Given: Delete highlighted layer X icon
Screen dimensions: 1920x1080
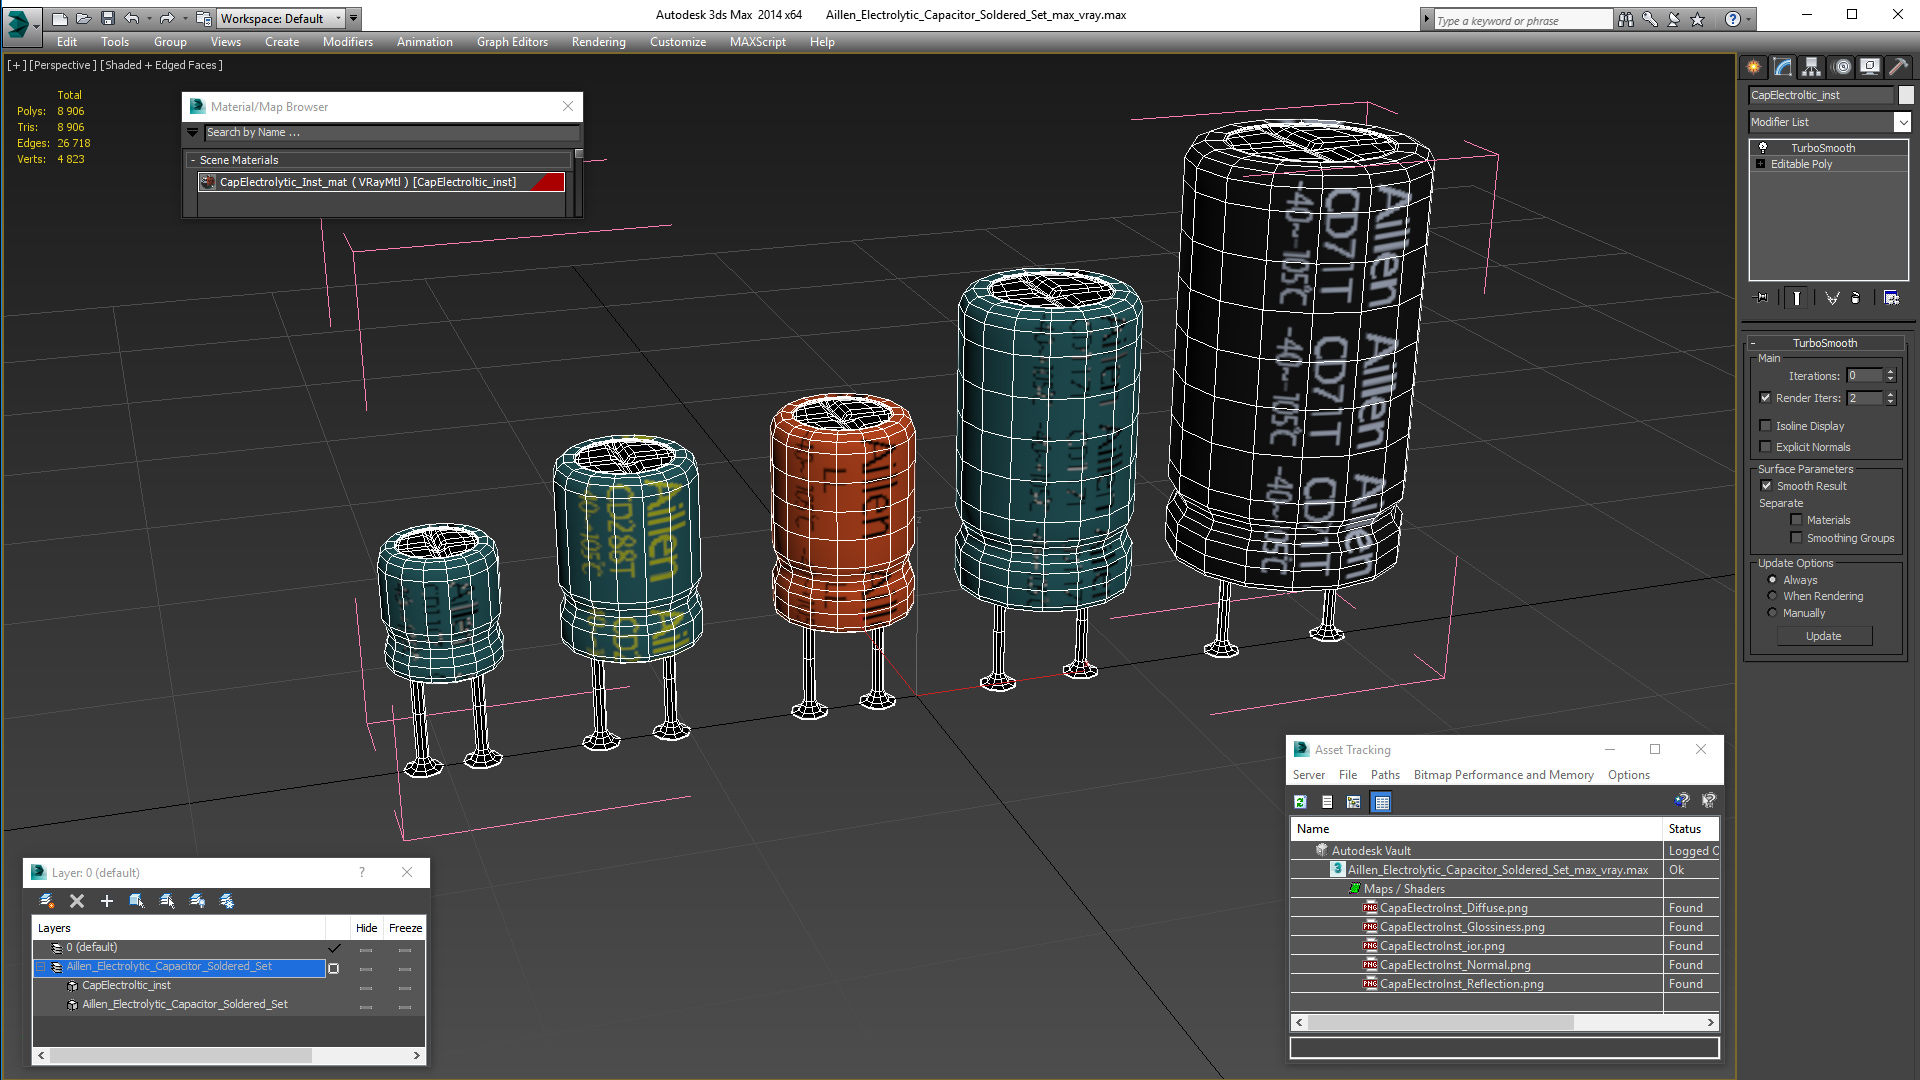Looking at the screenshot, I should pos(77,901).
